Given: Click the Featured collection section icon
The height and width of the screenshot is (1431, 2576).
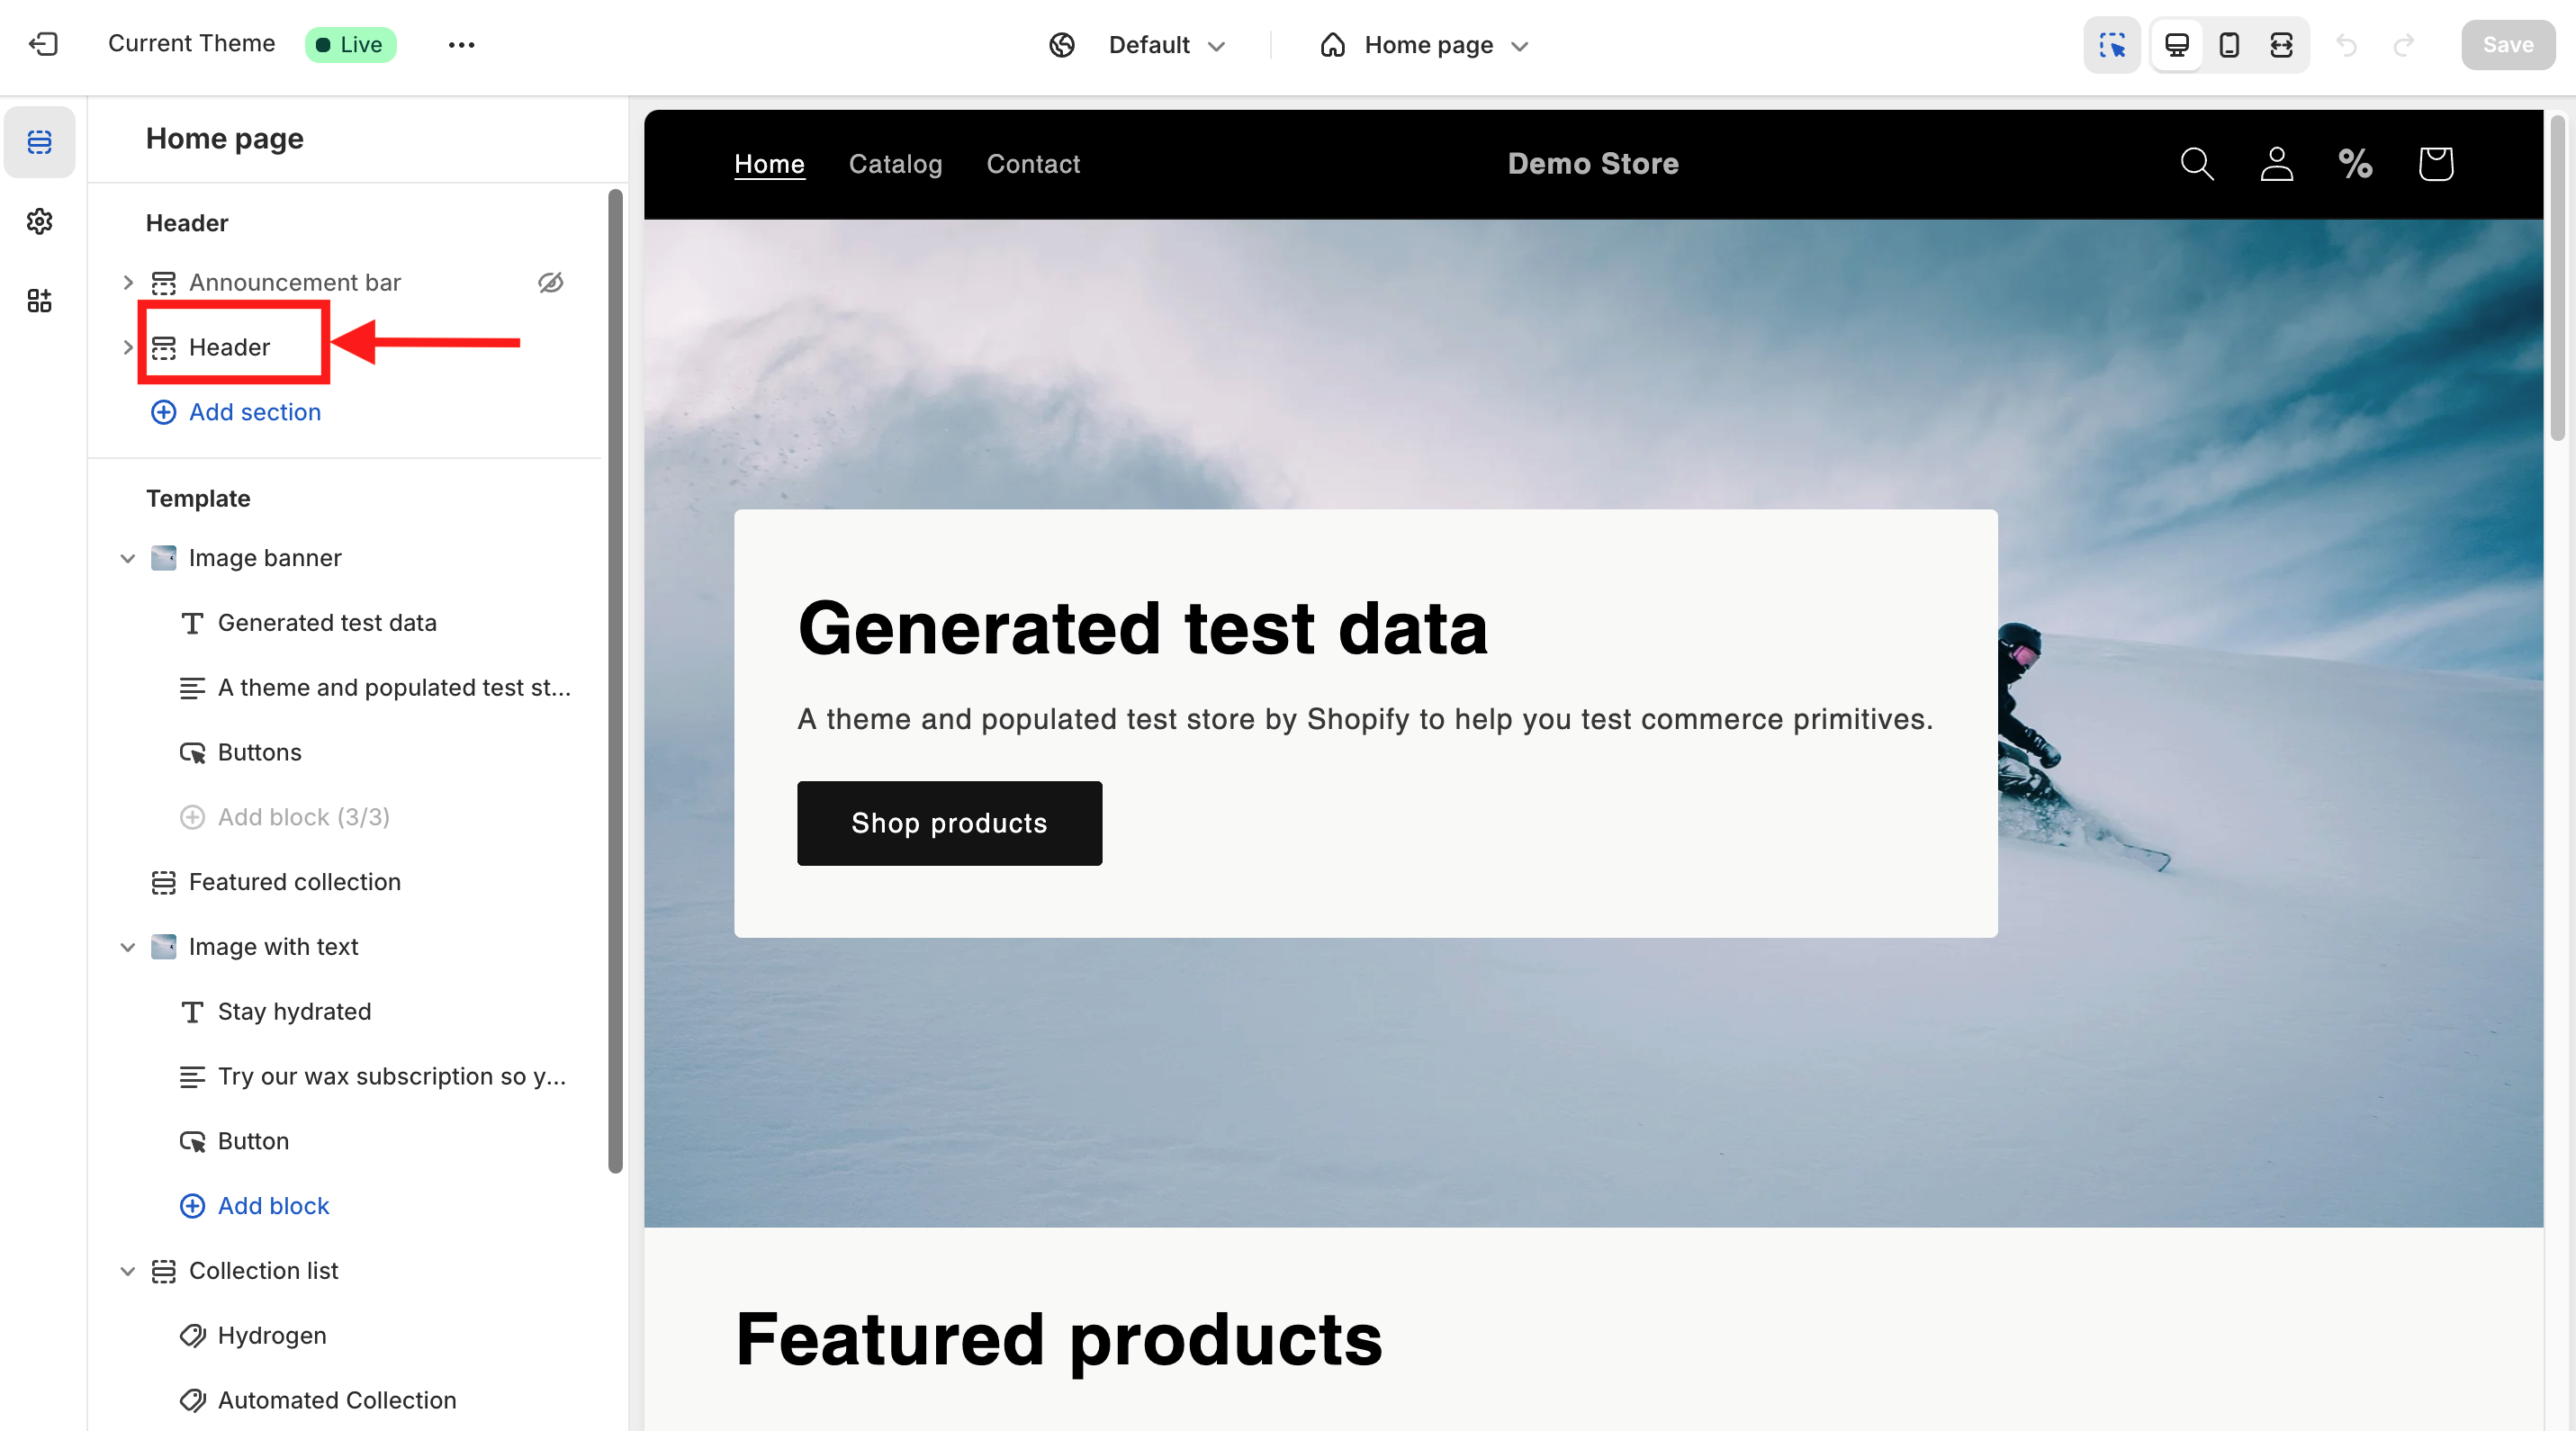Looking at the screenshot, I should pos(164,882).
